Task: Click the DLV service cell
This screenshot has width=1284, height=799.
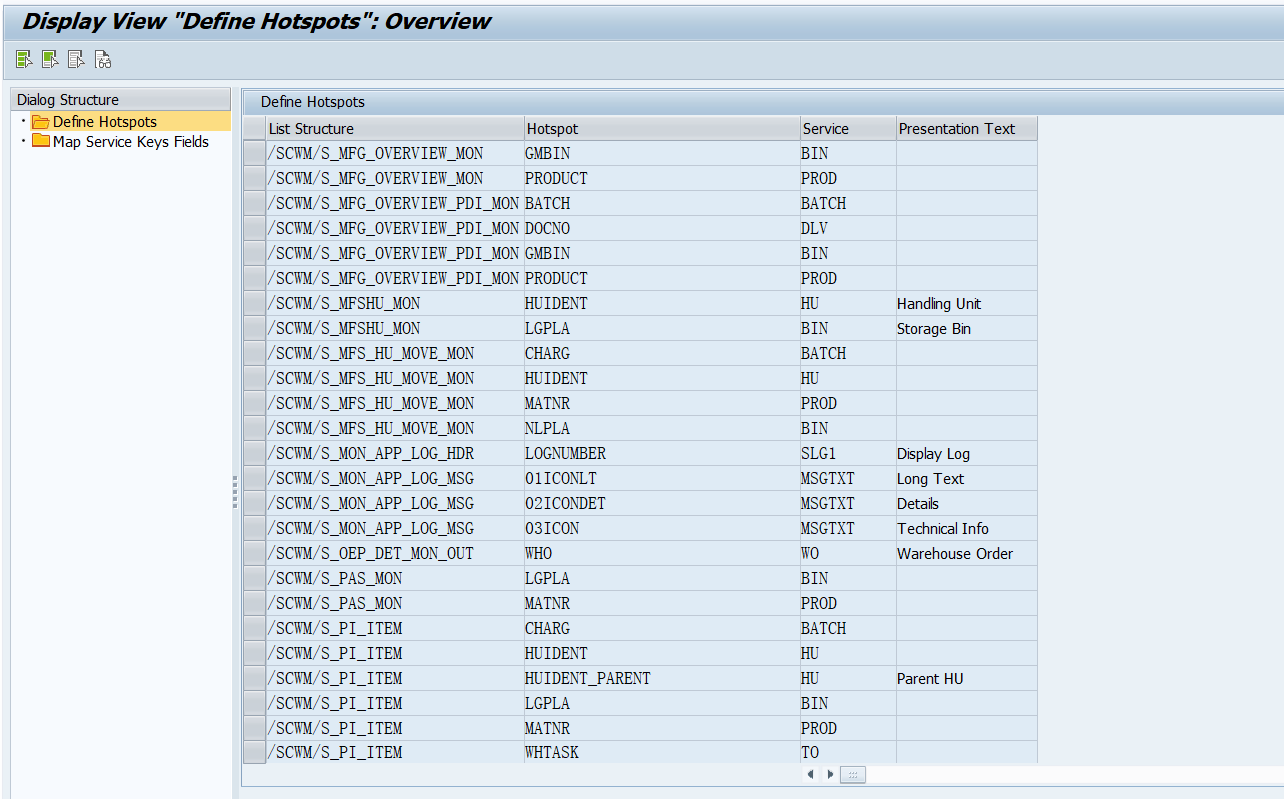Action: 848,229
